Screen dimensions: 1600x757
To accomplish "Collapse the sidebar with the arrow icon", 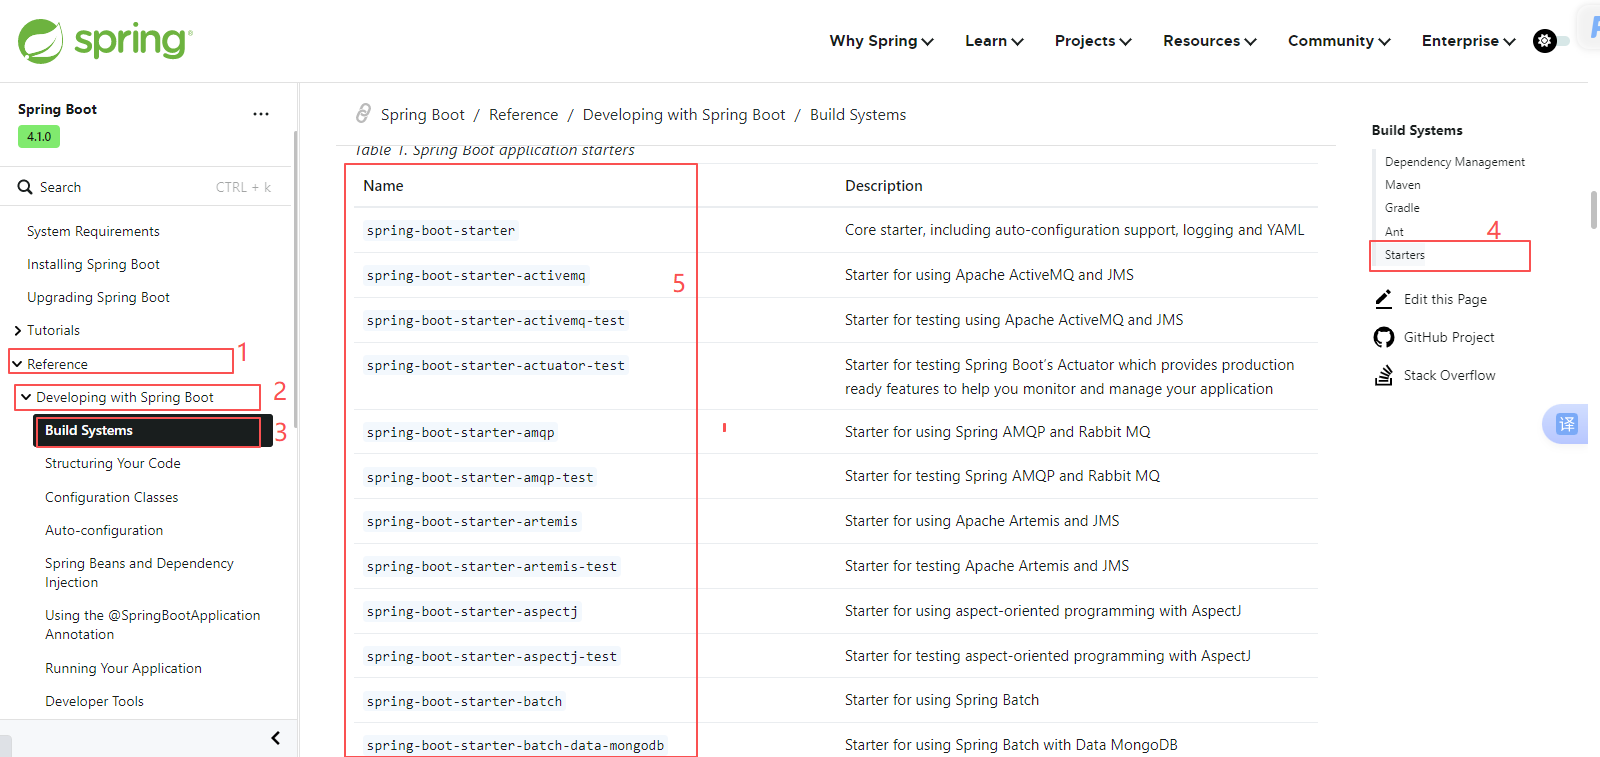I will 275,738.
